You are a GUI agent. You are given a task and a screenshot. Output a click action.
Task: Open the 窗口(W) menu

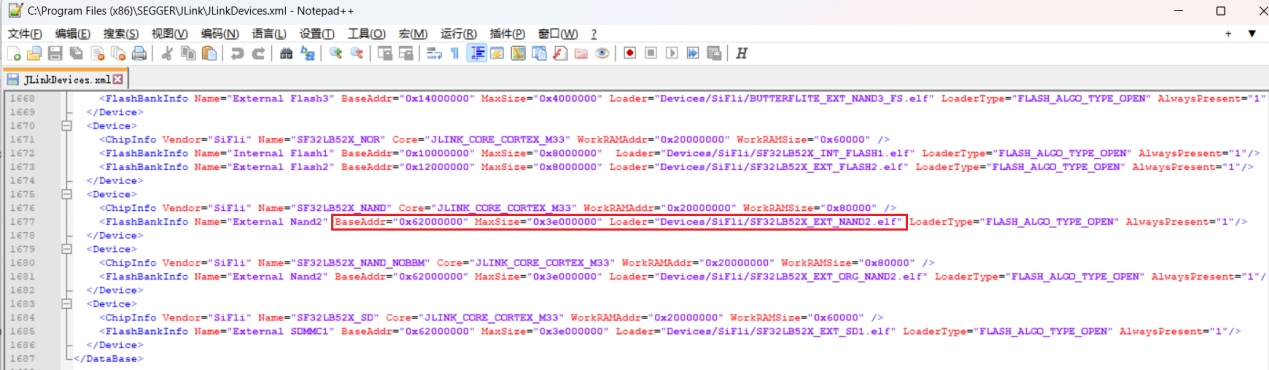pyautogui.click(x=557, y=34)
